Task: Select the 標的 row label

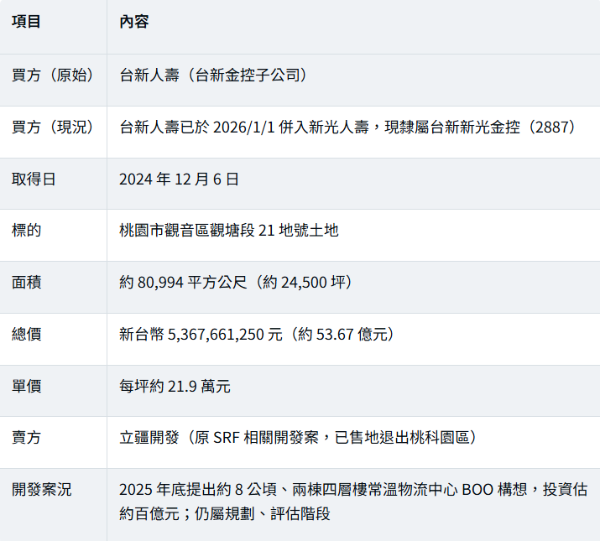Action: click(x=26, y=230)
